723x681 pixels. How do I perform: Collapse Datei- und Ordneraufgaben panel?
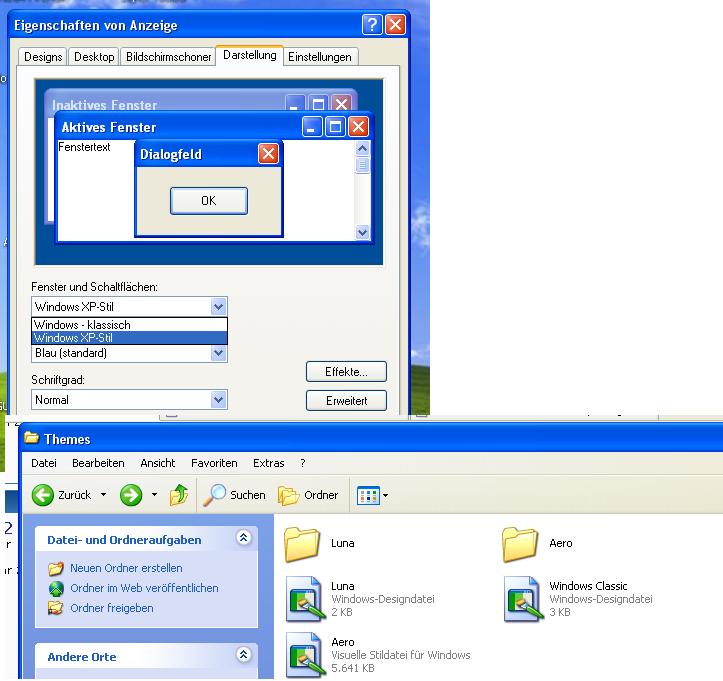[x=243, y=537]
